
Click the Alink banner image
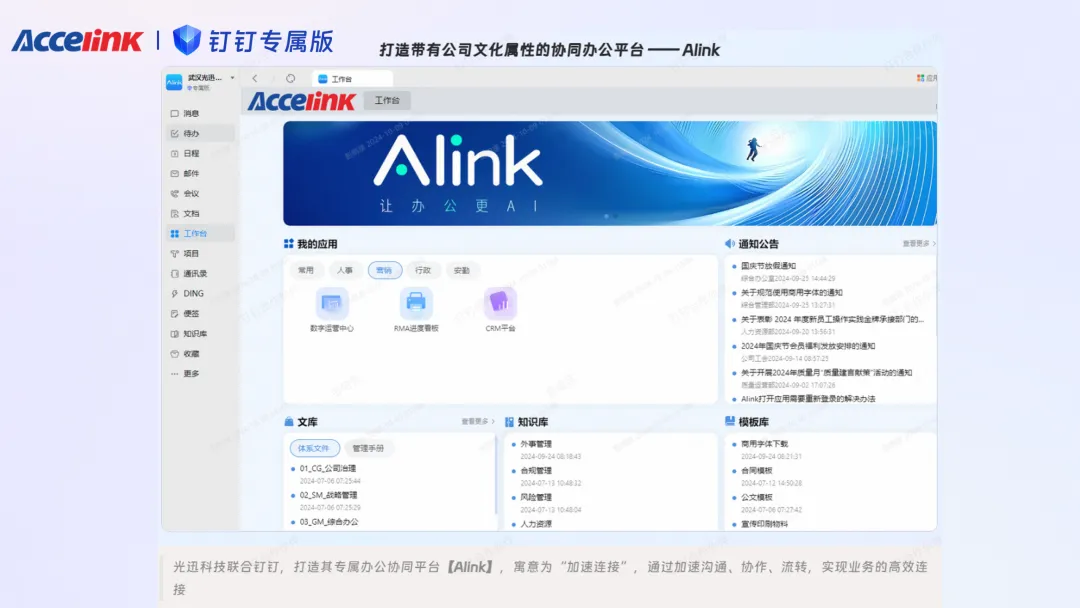click(610, 174)
